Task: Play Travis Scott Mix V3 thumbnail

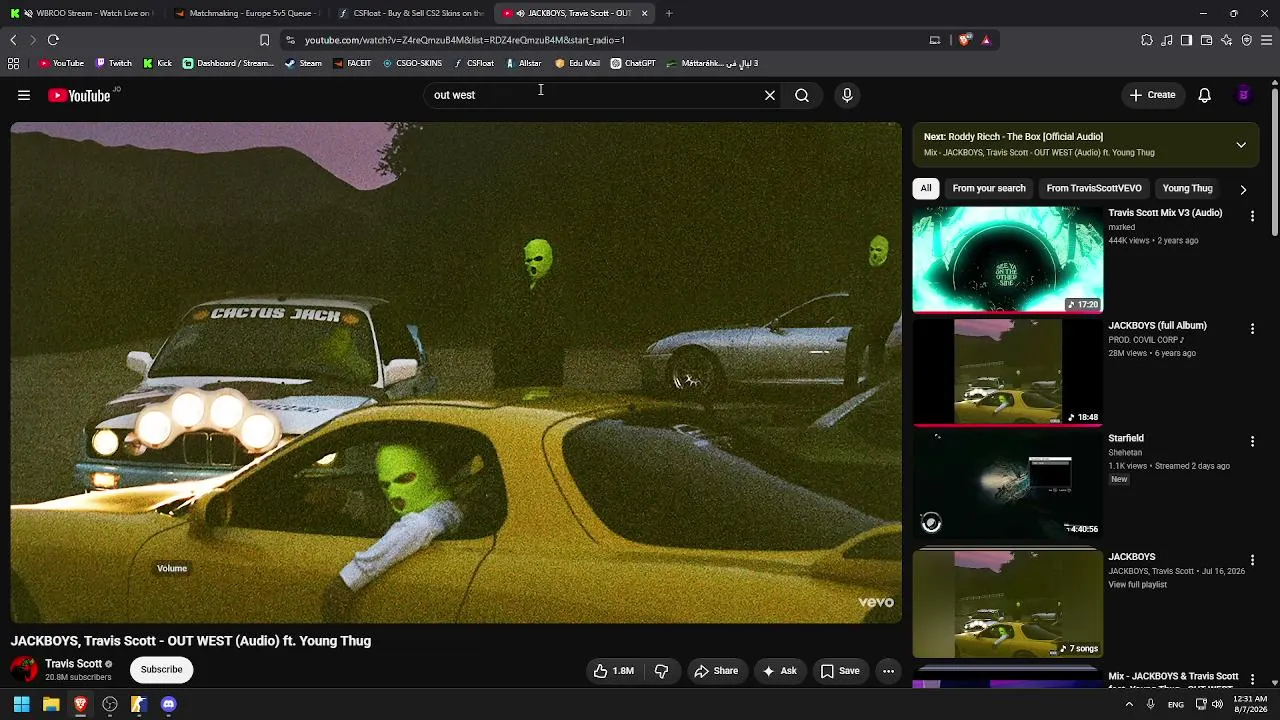Action: pos(1008,260)
